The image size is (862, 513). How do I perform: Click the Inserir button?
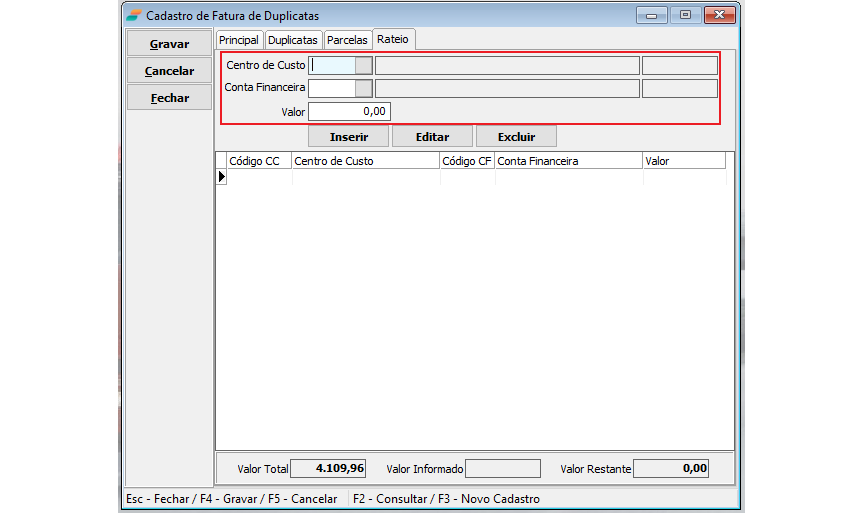(x=349, y=137)
